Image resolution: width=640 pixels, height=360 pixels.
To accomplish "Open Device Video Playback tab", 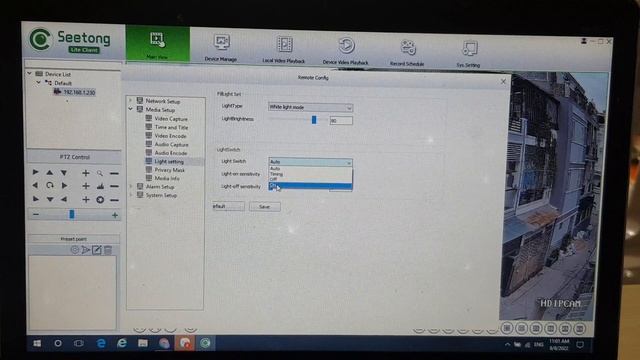I will pos(345,50).
